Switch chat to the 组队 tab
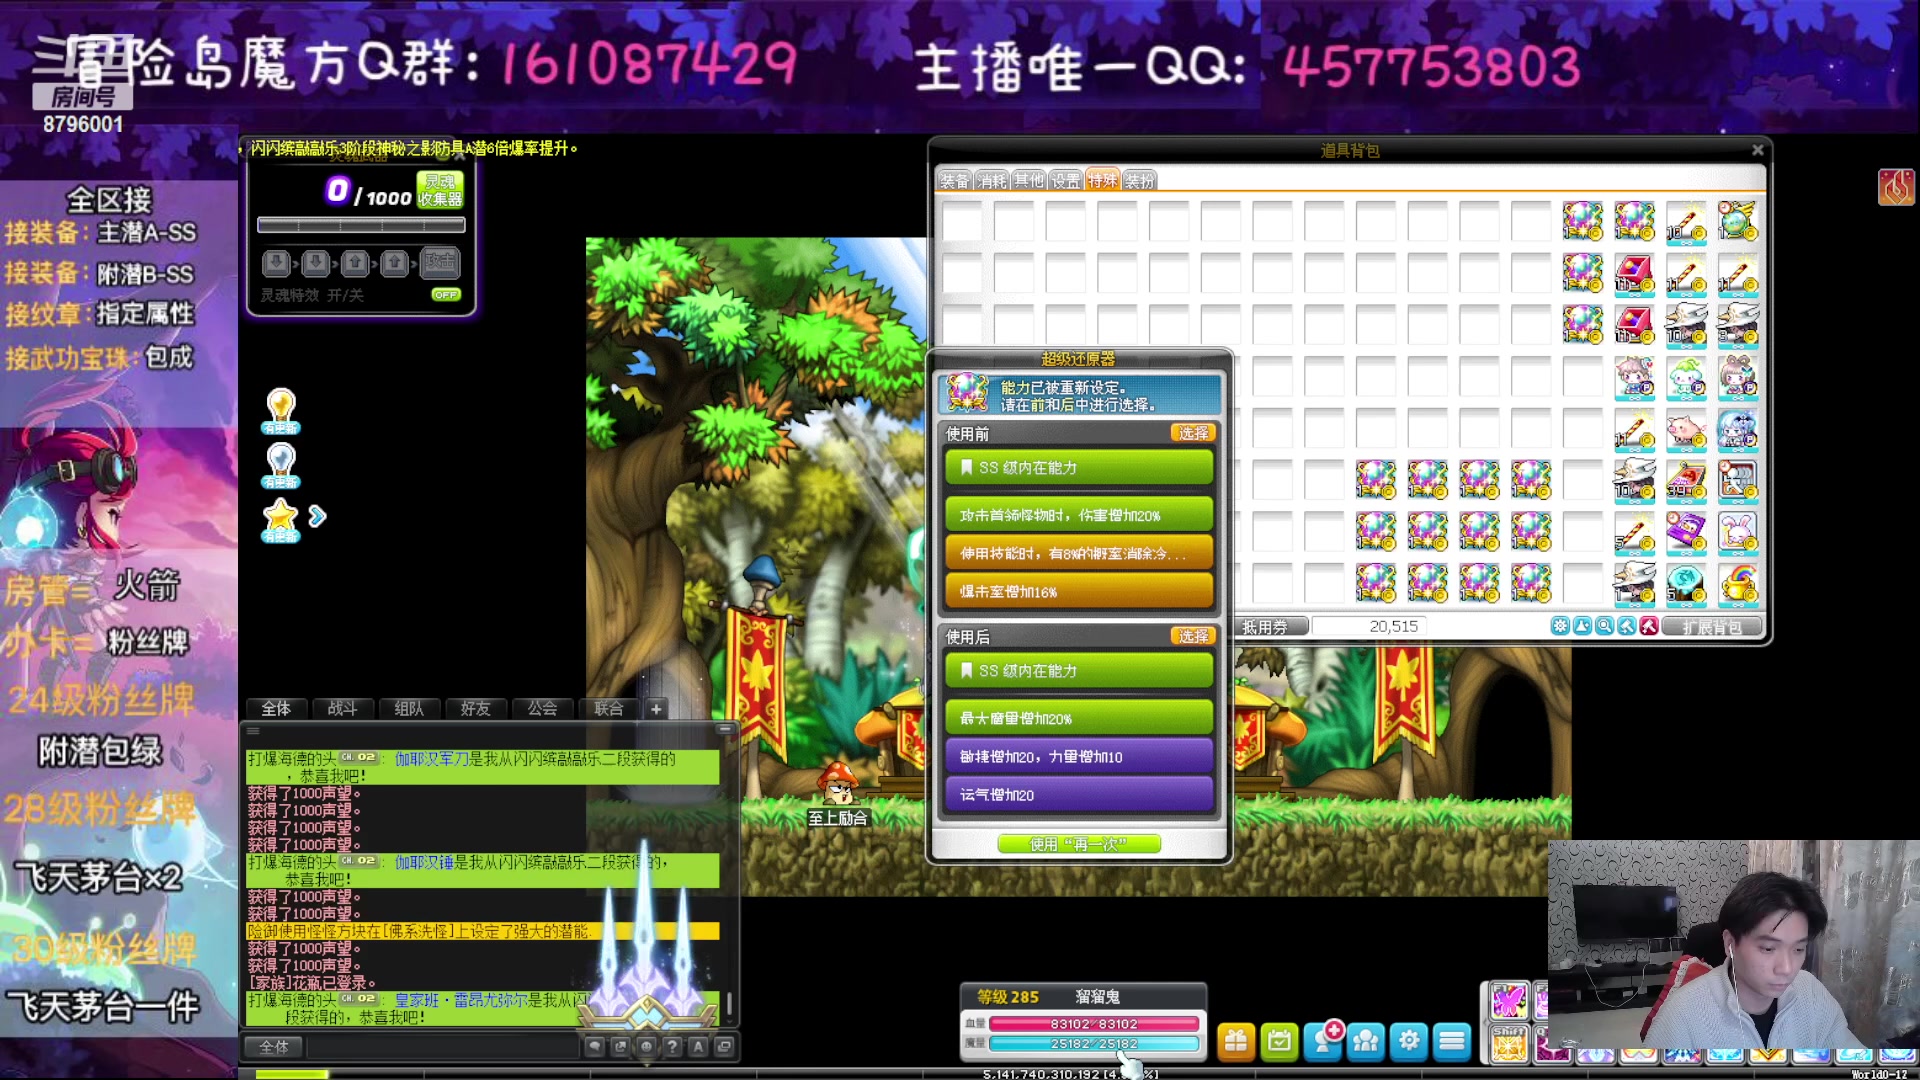Image resolution: width=1920 pixels, height=1080 pixels. tap(409, 709)
